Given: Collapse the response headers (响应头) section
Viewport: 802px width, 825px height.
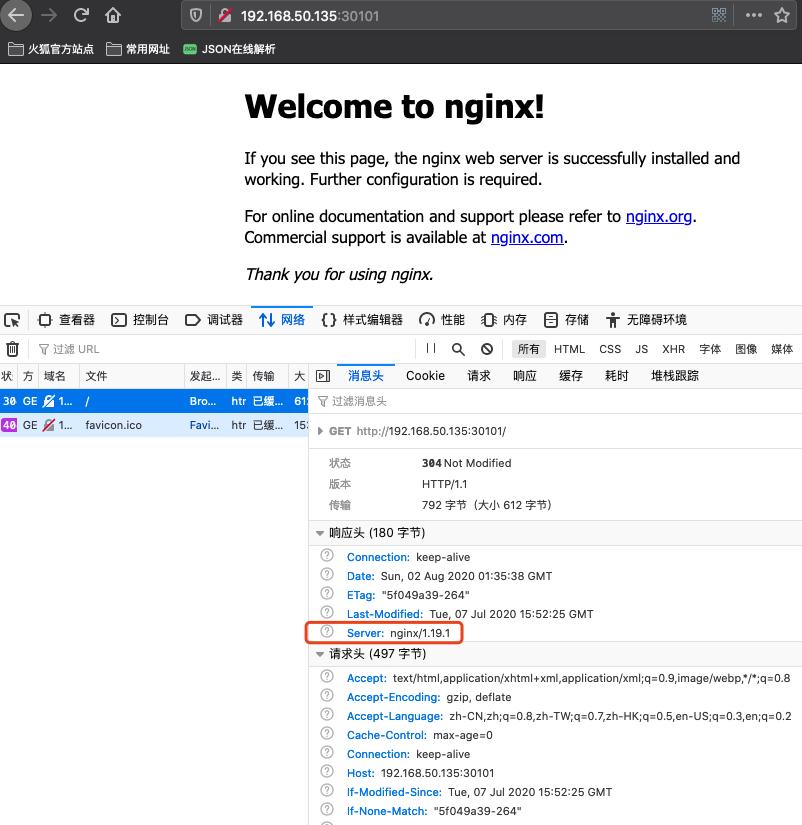Looking at the screenshot, I should tap(320, 533).
